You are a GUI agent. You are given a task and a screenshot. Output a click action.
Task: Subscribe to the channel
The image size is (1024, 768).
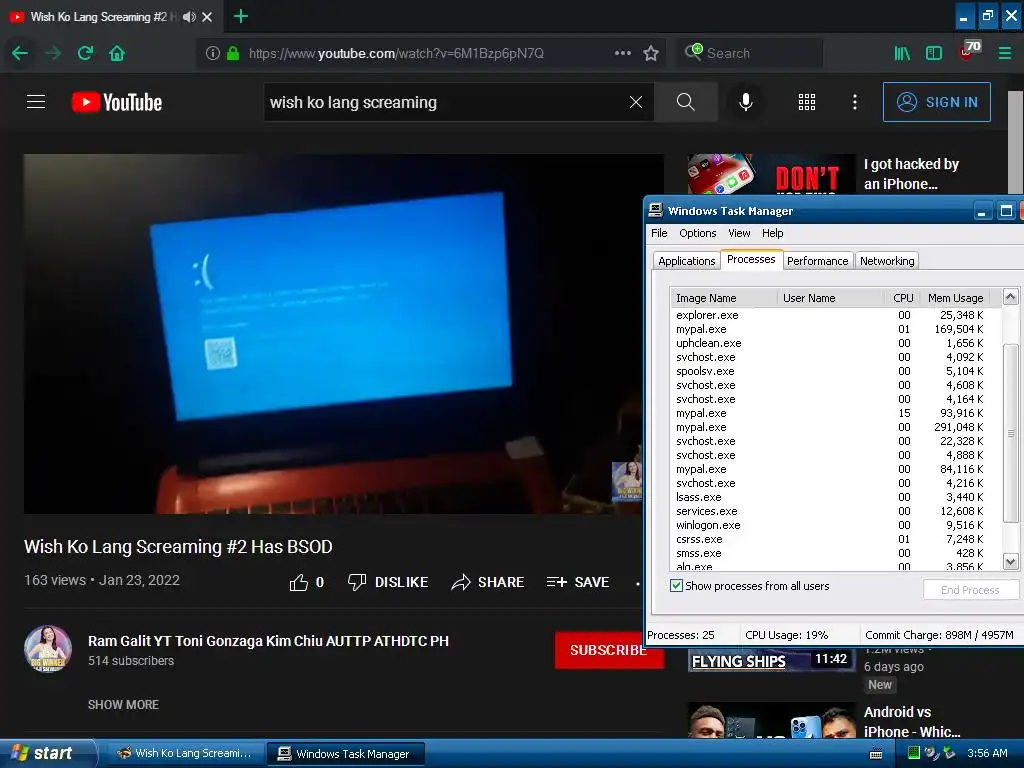609,650
